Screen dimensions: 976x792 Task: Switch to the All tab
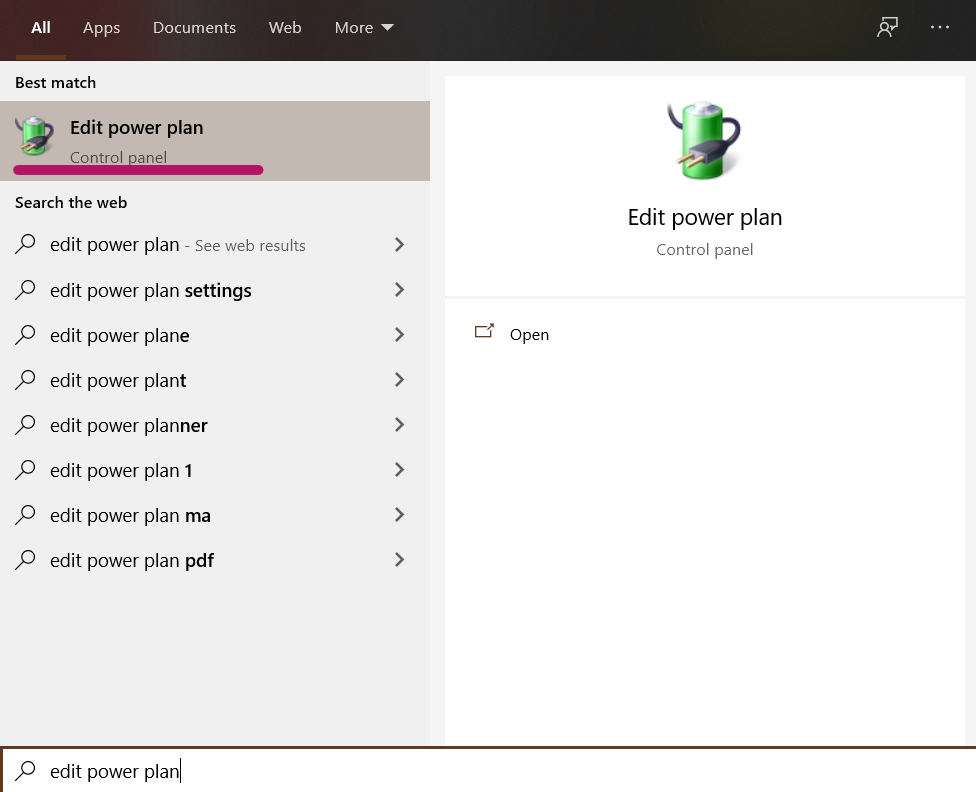coord(41,28)
